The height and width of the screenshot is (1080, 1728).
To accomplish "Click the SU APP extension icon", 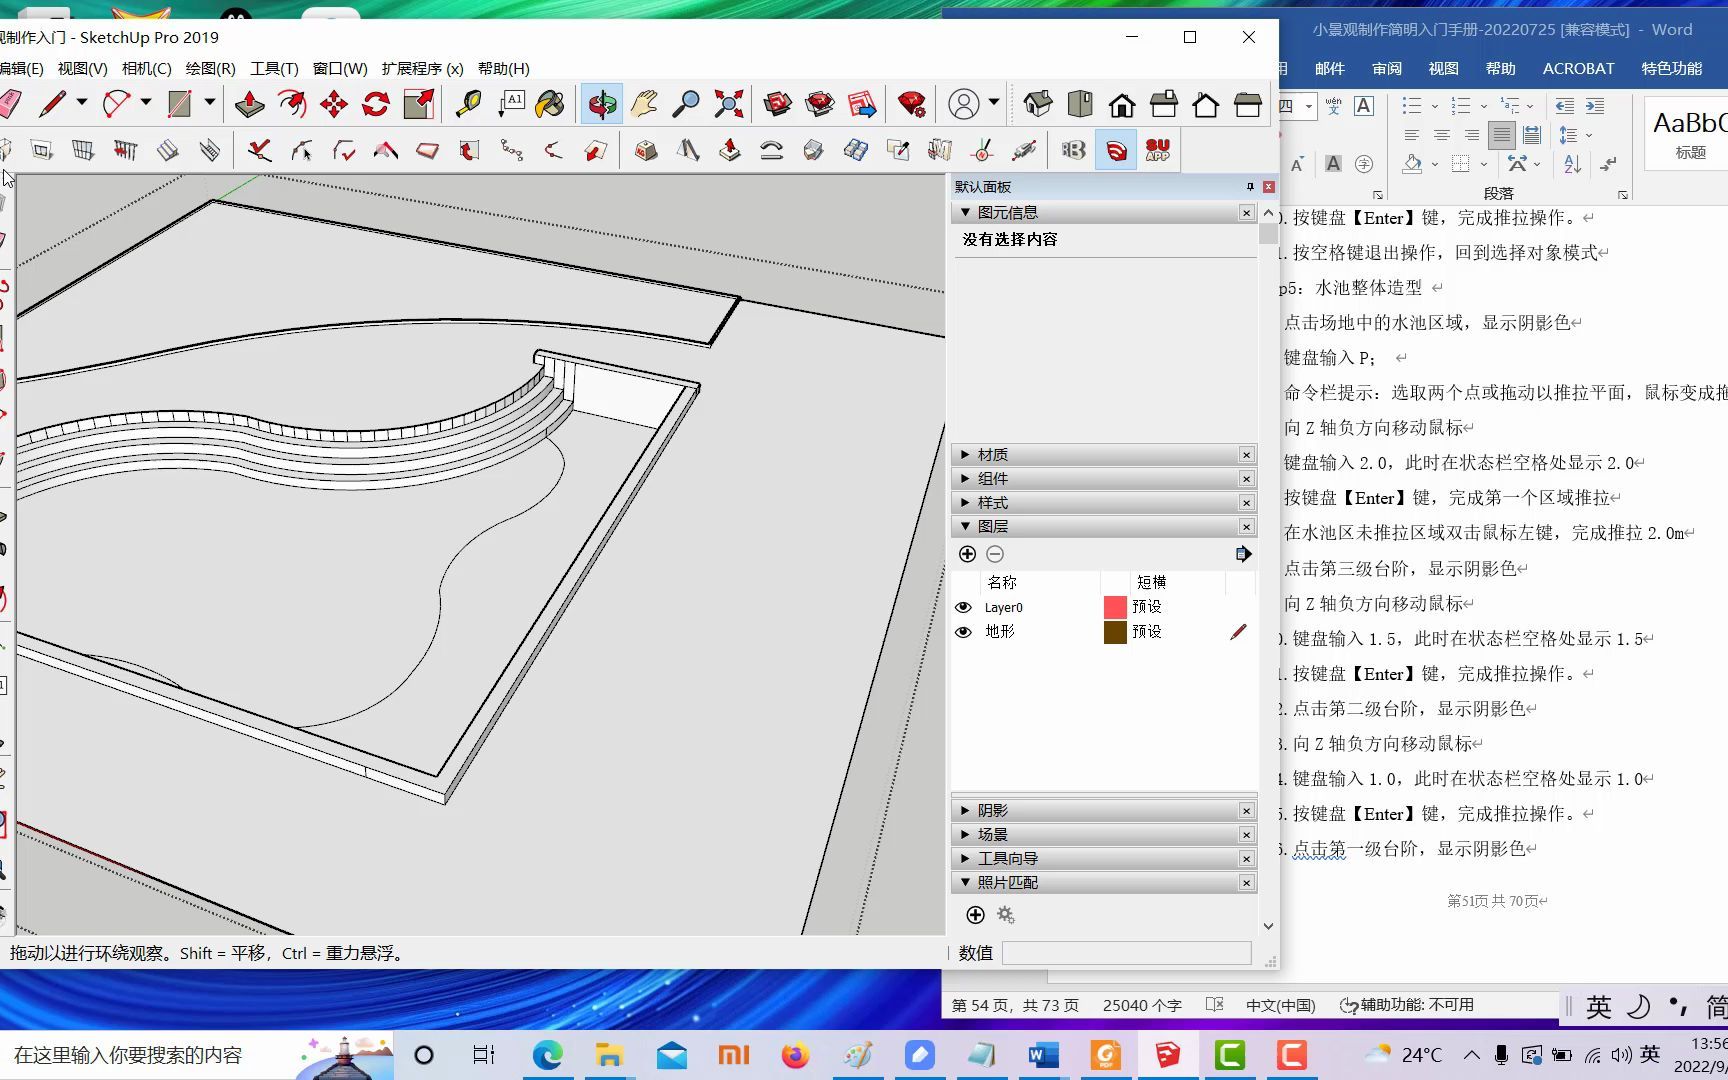I will (1158, 150).
